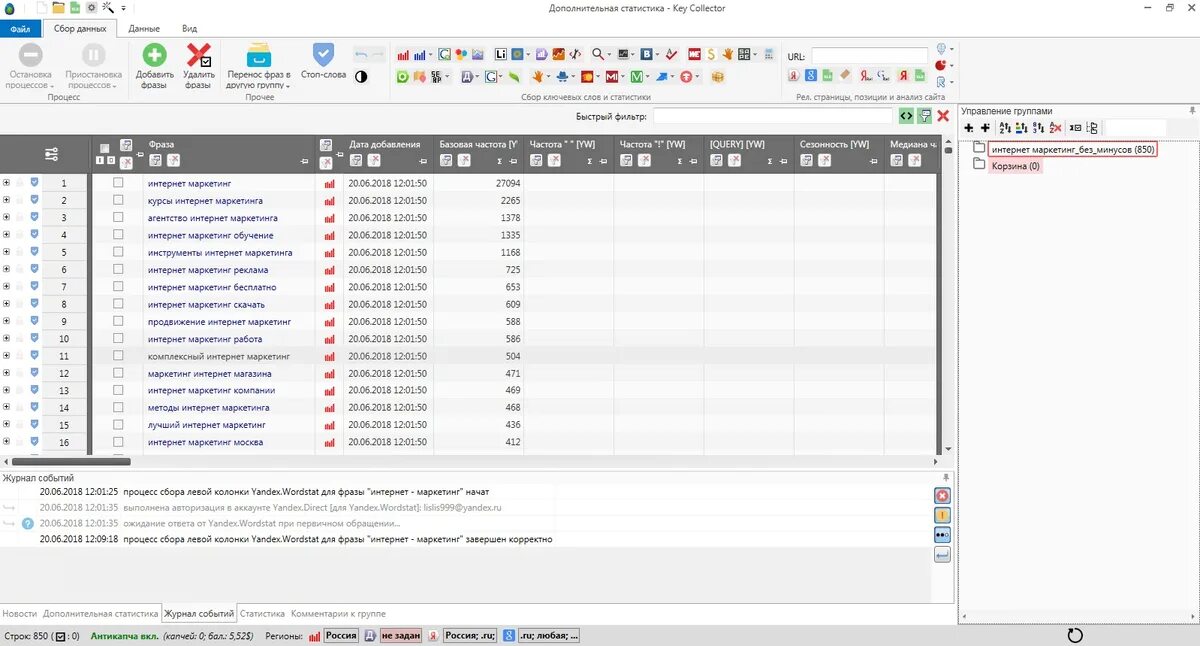Click the red code brackets icon
This screenshot has width=1200, height=646.
click(x=575, y=54)
